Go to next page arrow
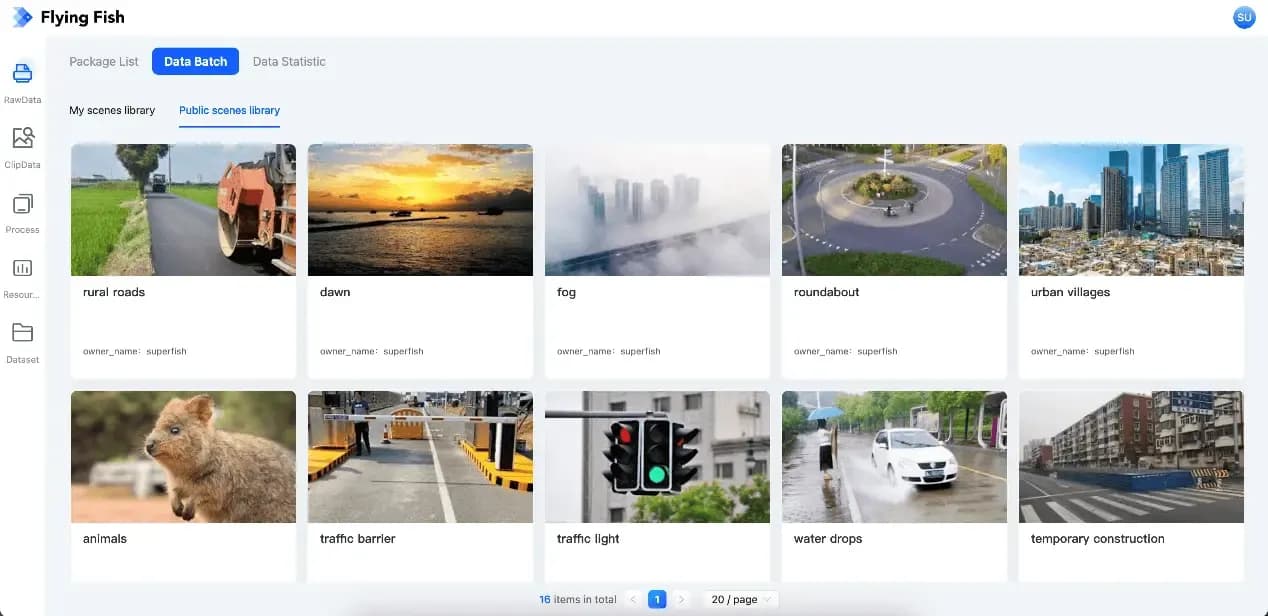Screen dimensions: 1268x616 [x=681, y=599]
